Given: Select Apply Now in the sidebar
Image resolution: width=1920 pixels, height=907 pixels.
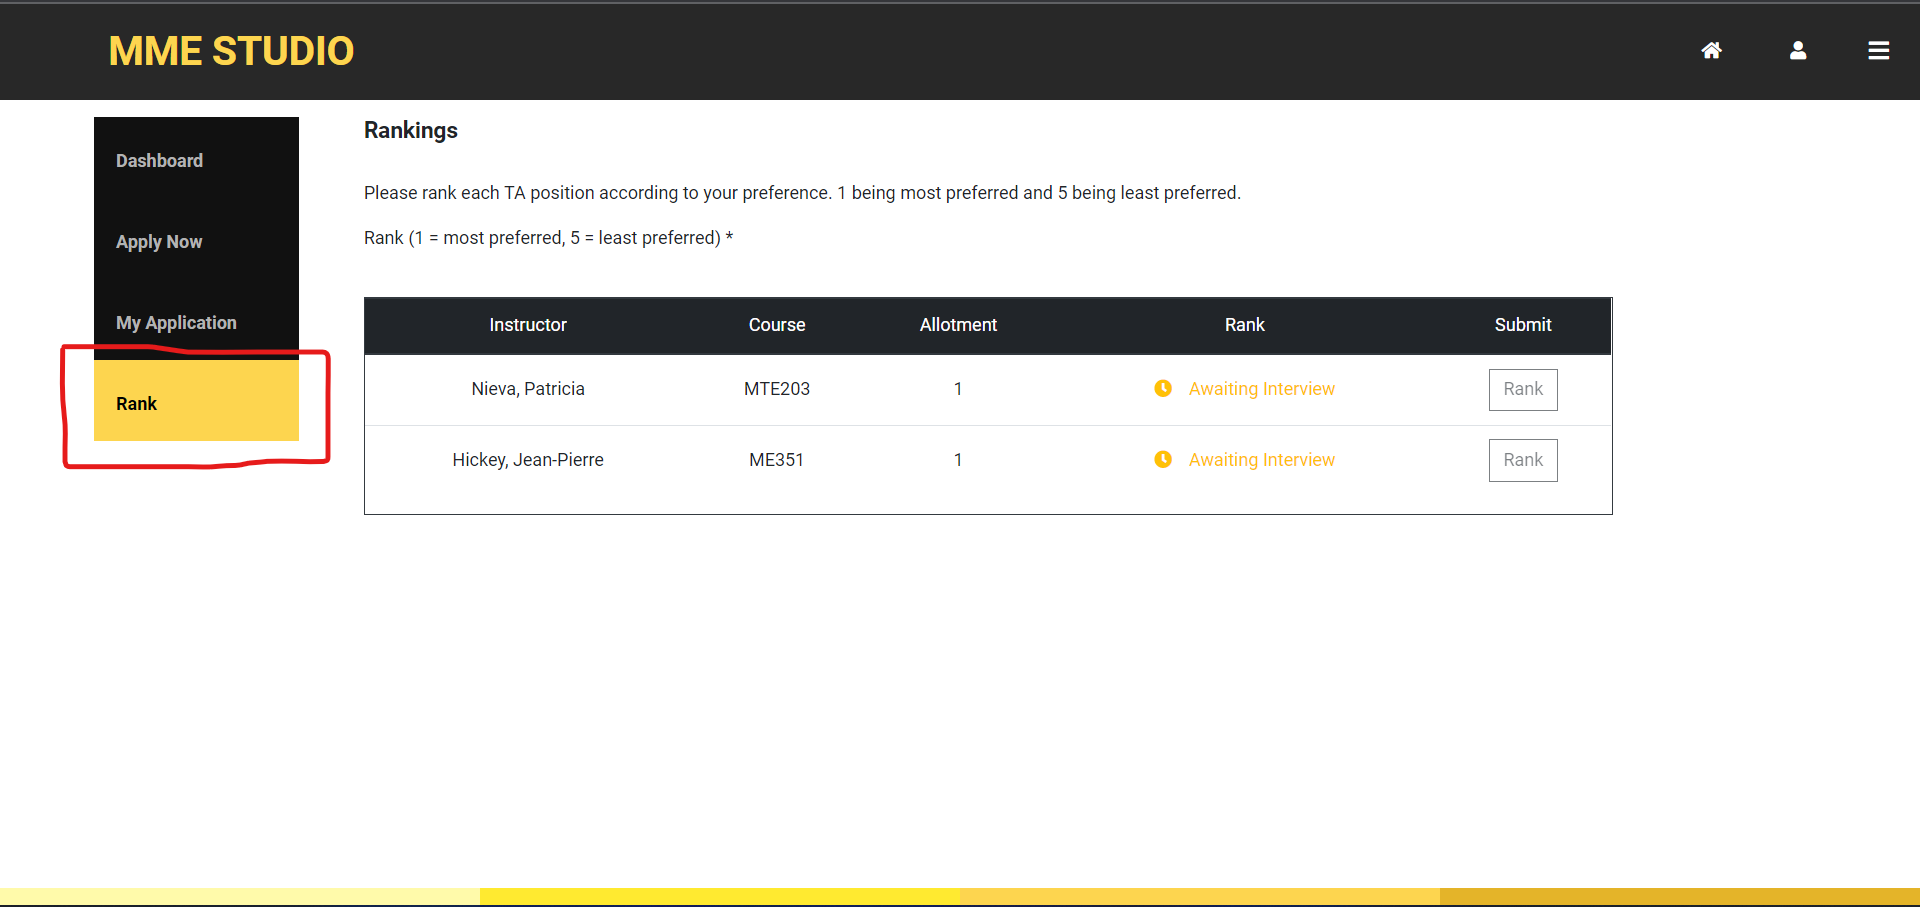Looking at the screenshot, I should [x=159, y=242].
